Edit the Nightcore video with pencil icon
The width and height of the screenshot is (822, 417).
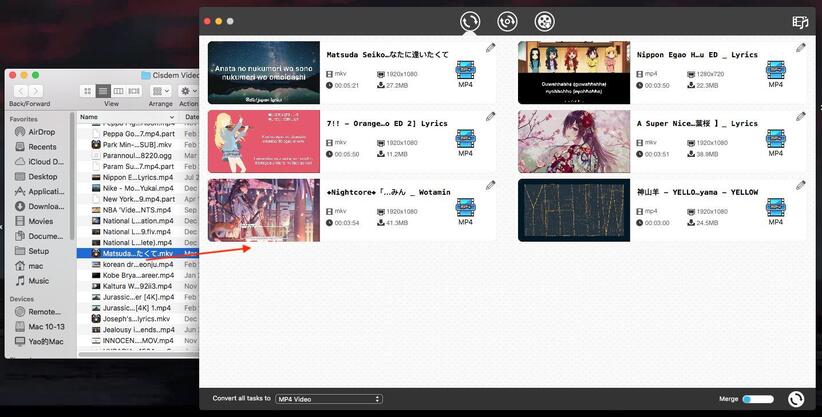(x=490, y=186)
